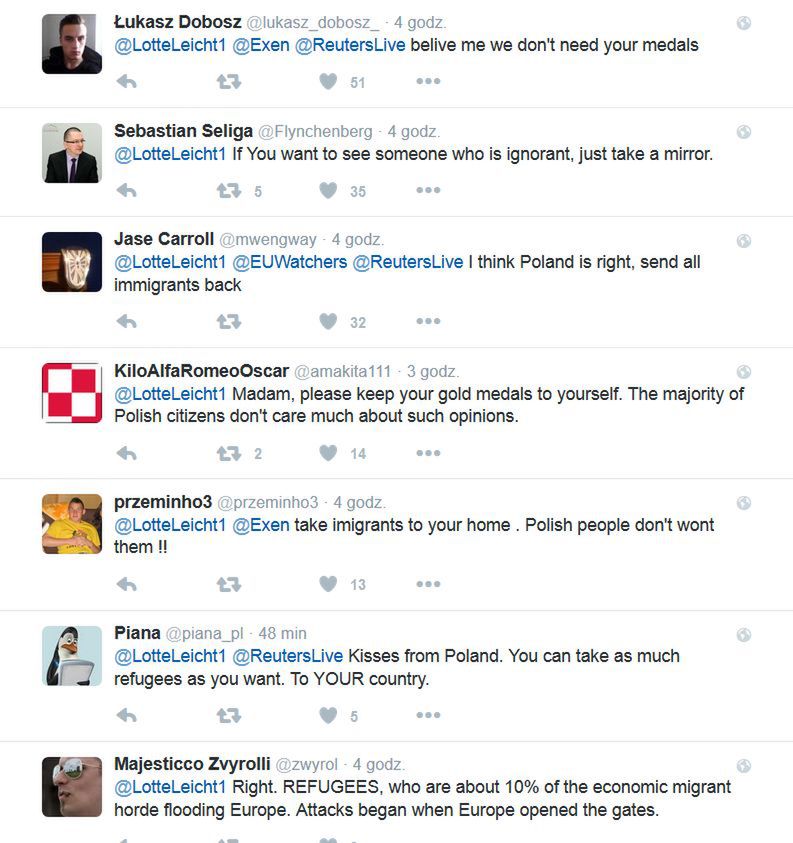
Task: Toggle like on Sebastian Seliga's tweet
Action: click(x=328, y=190)
